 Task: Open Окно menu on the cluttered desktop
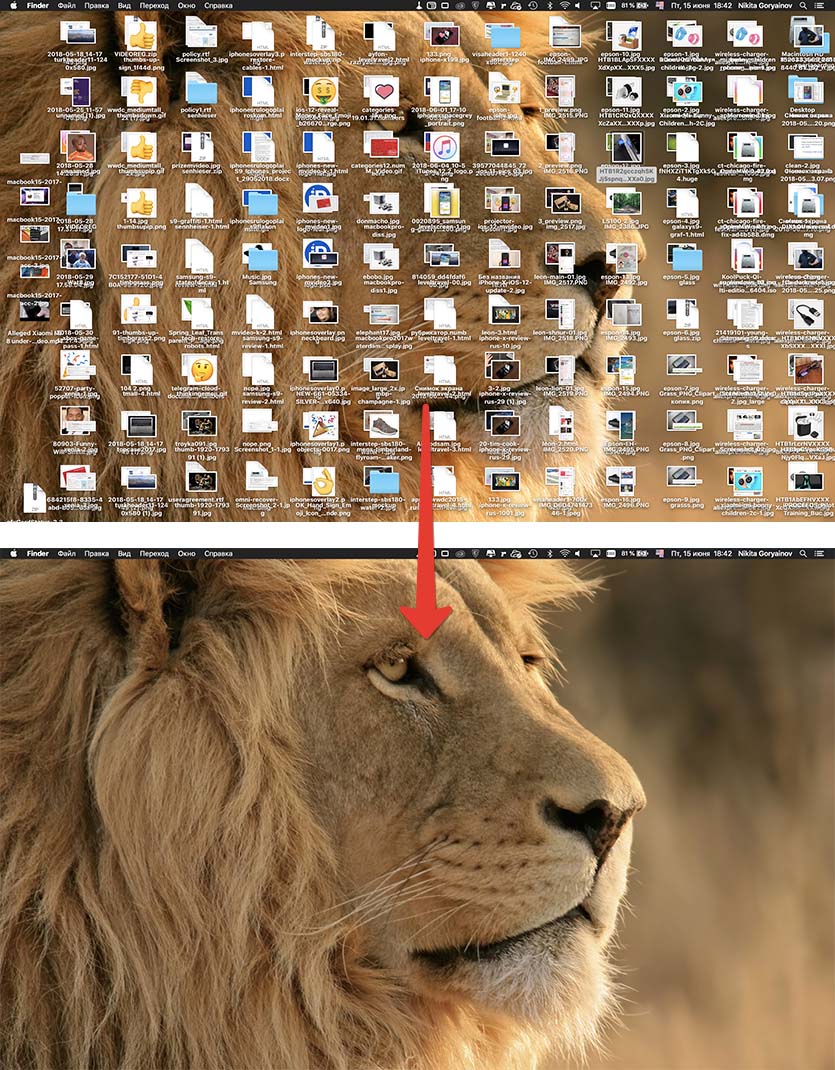click(x=186, y=5)
